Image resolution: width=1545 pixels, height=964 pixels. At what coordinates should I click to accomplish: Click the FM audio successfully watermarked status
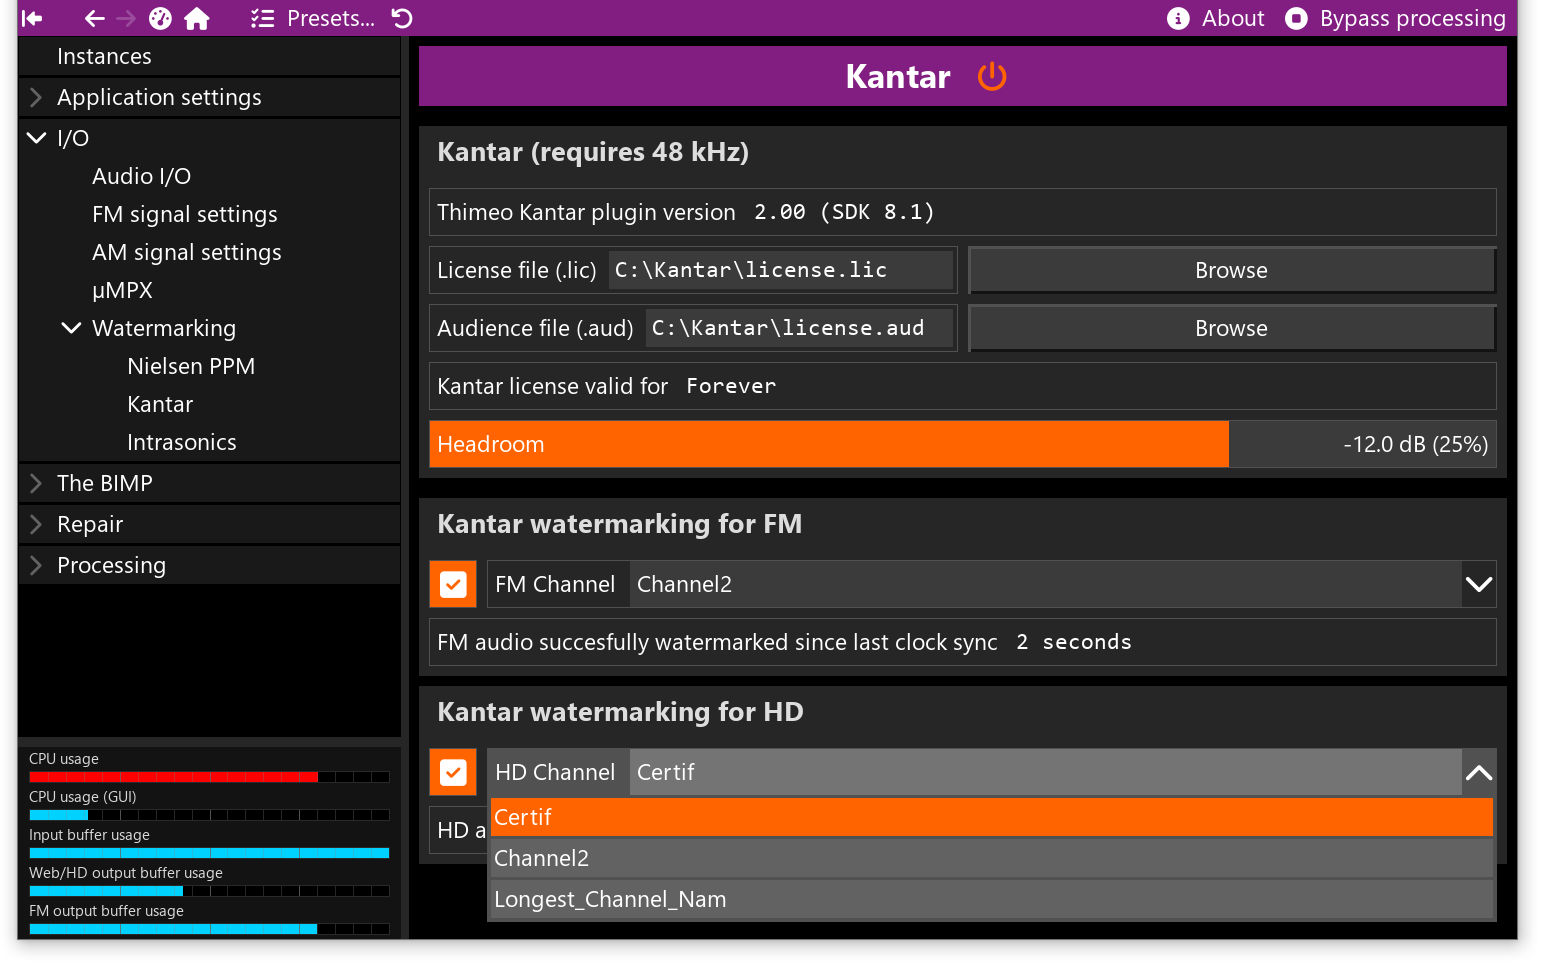(x=963, y=642)
